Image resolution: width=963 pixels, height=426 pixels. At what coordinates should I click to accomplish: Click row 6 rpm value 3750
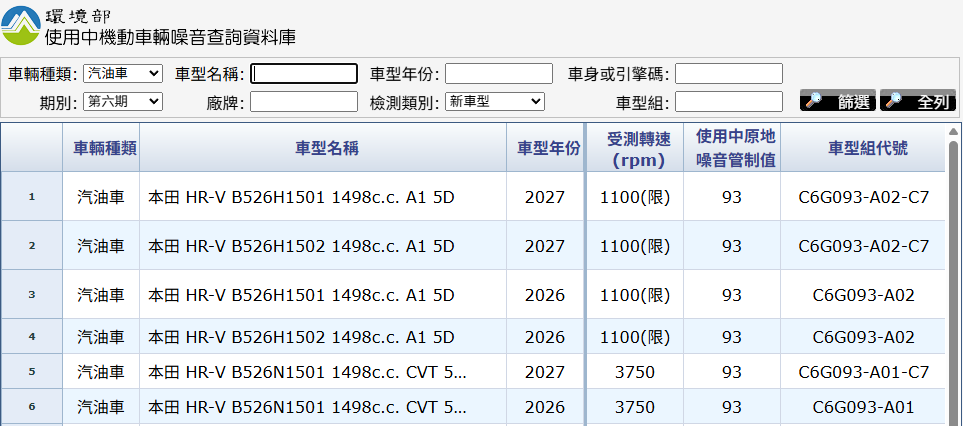pos(635,407)
